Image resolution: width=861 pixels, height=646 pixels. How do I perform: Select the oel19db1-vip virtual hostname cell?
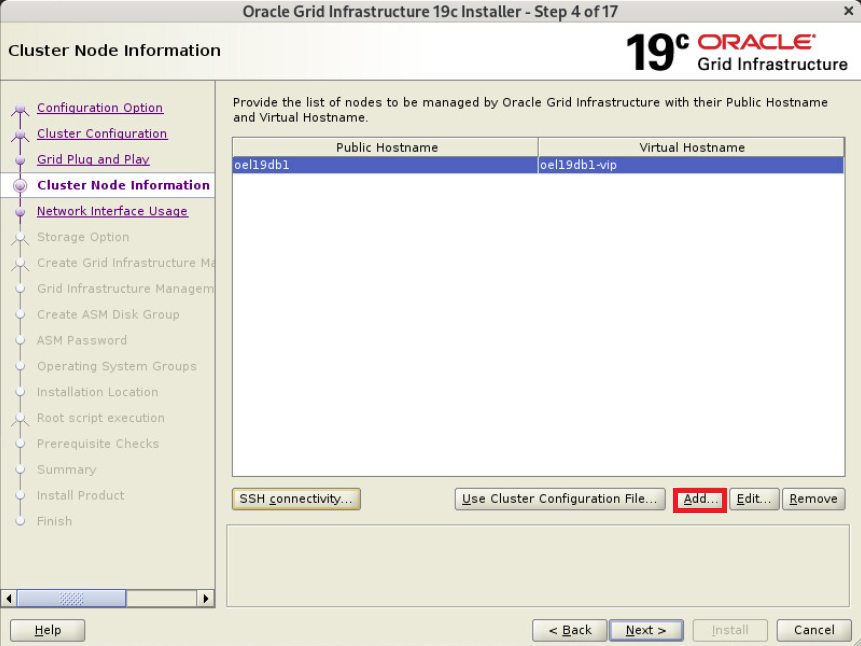[691, 165]
